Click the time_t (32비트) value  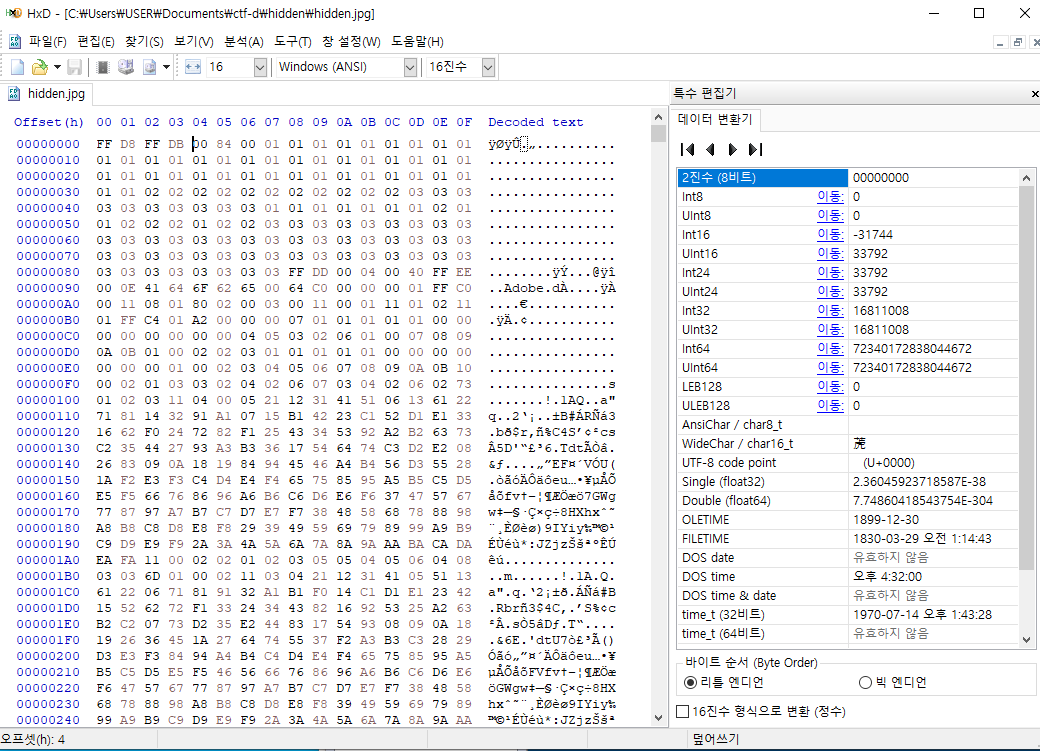(x=922, y=615)
